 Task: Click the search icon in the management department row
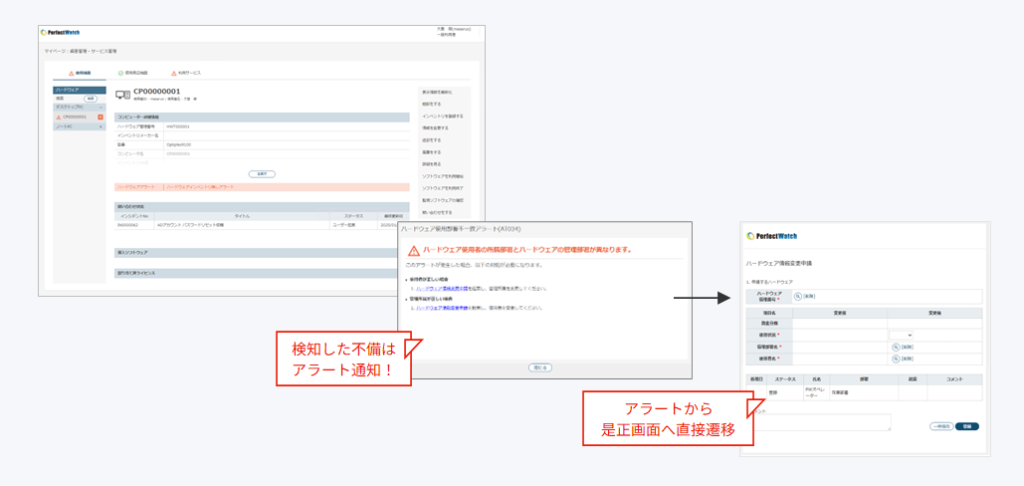(896, 346)
